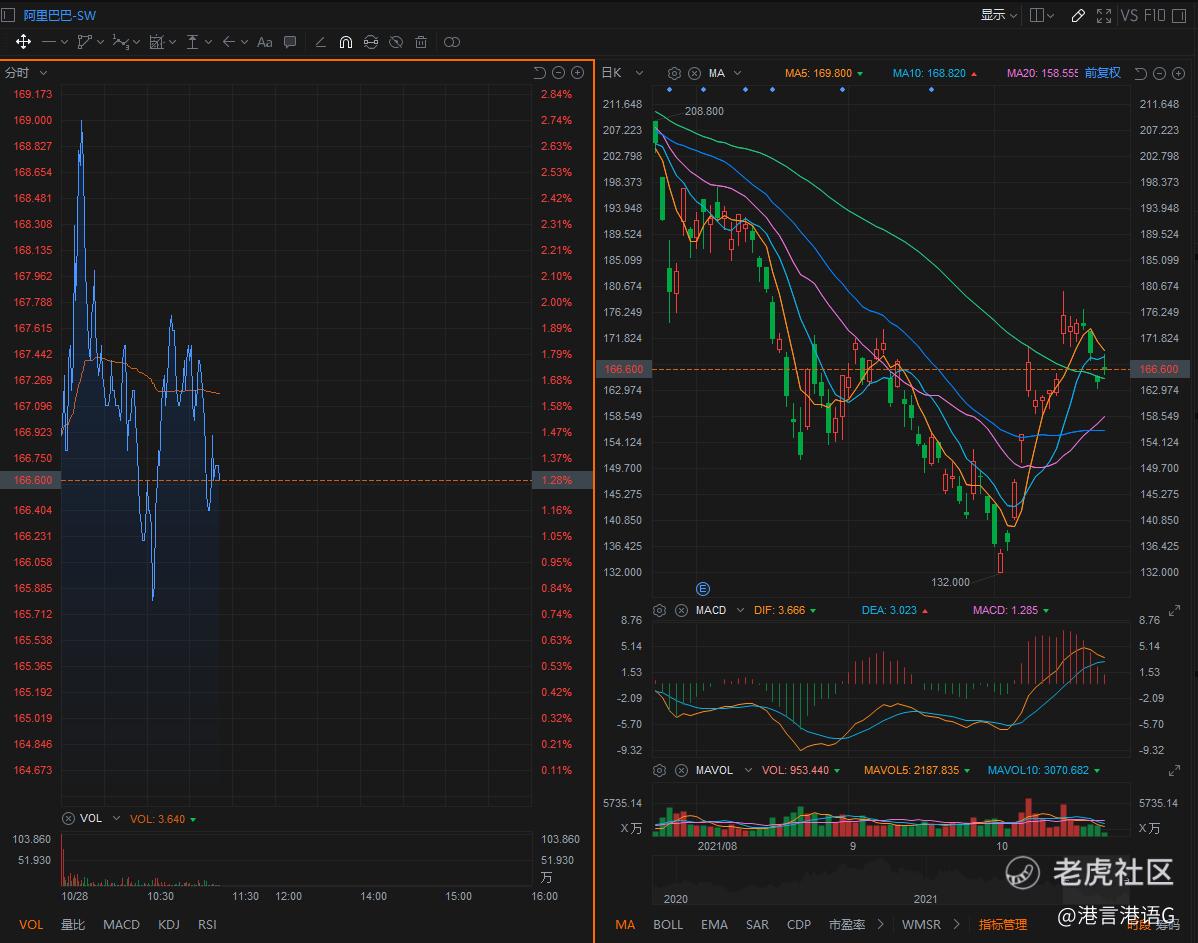Change MACD indicator type dropdown

pos(740,610)
